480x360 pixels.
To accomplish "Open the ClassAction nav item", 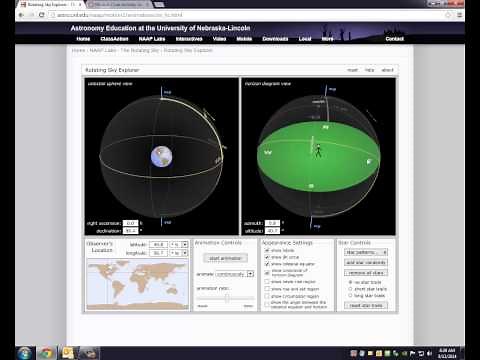I will [x=114, y=39].
